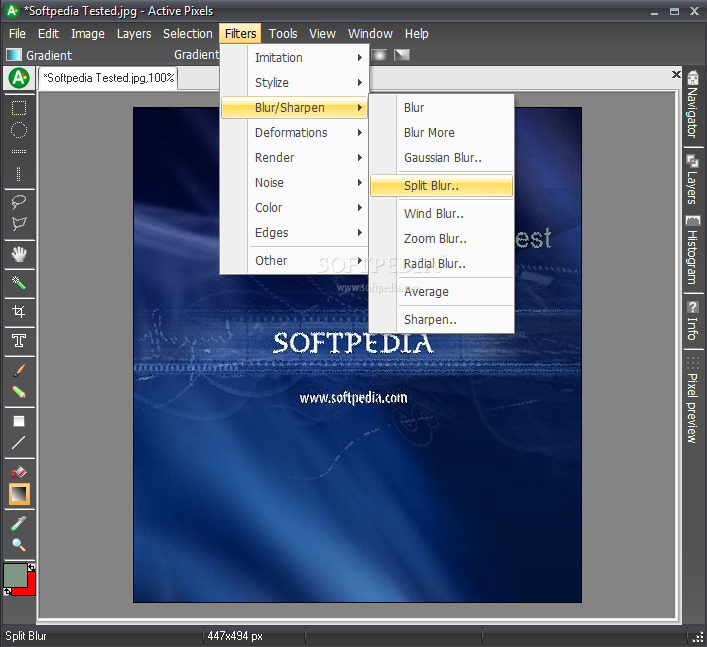Expand the Render filters submenu
The height and width of the screenshot is (647, 707).
(294, 158)
